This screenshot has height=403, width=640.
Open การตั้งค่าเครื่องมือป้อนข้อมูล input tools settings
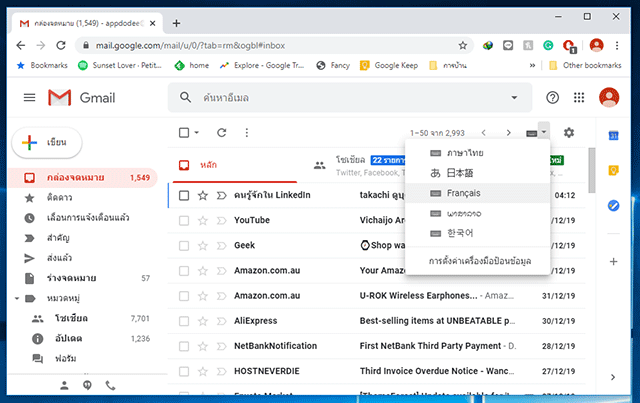pyautogui.click(x=480, y=261)
